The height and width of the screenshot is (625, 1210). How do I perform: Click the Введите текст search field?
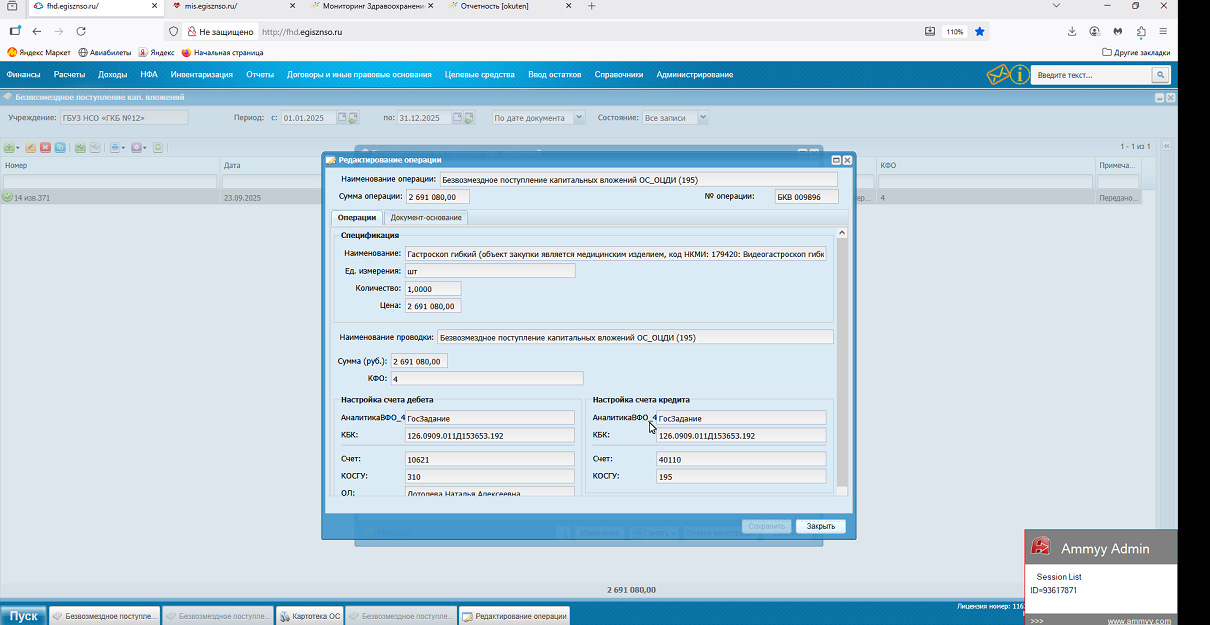point(1091,75)
